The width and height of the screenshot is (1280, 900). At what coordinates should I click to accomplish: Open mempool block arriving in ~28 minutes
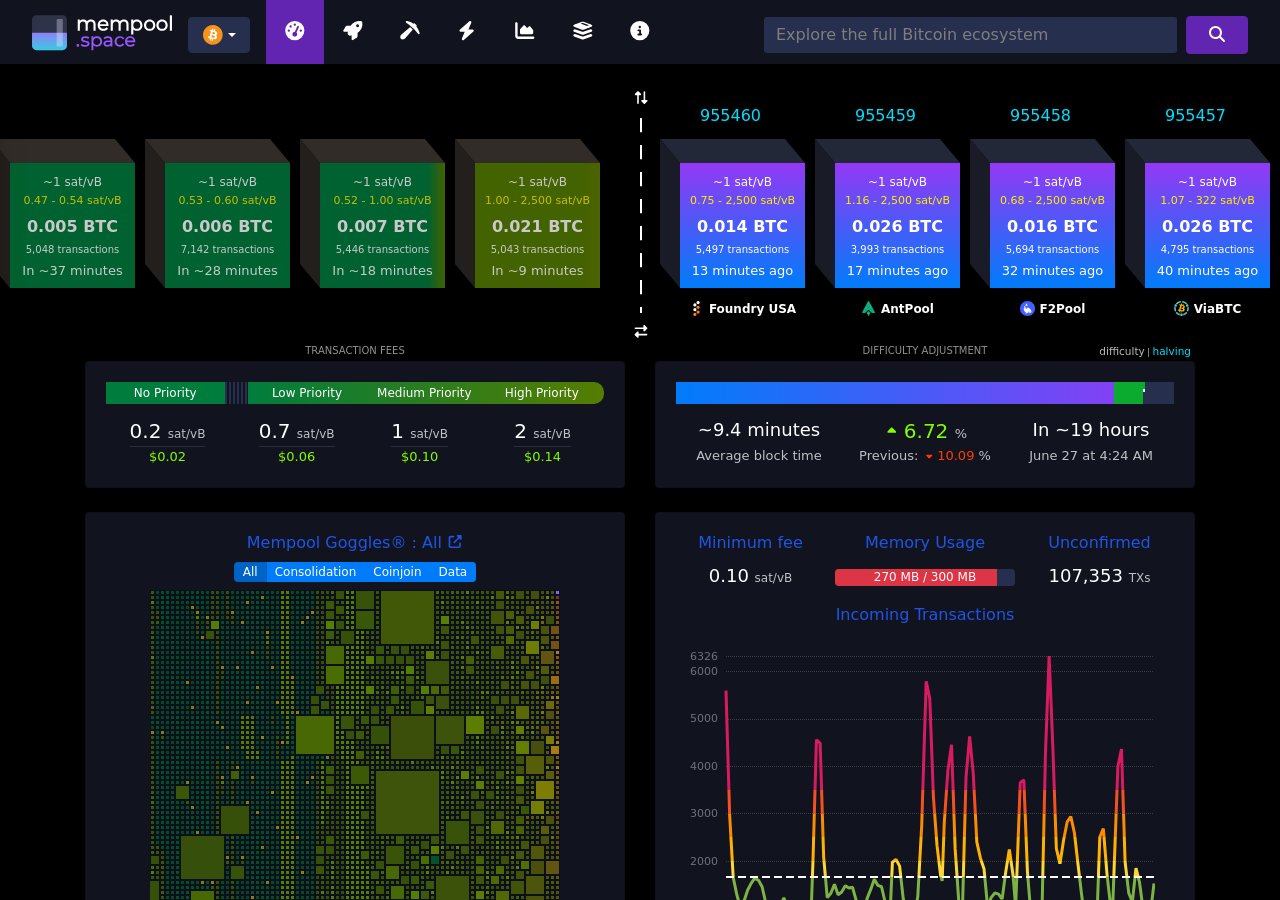[227, 225]
